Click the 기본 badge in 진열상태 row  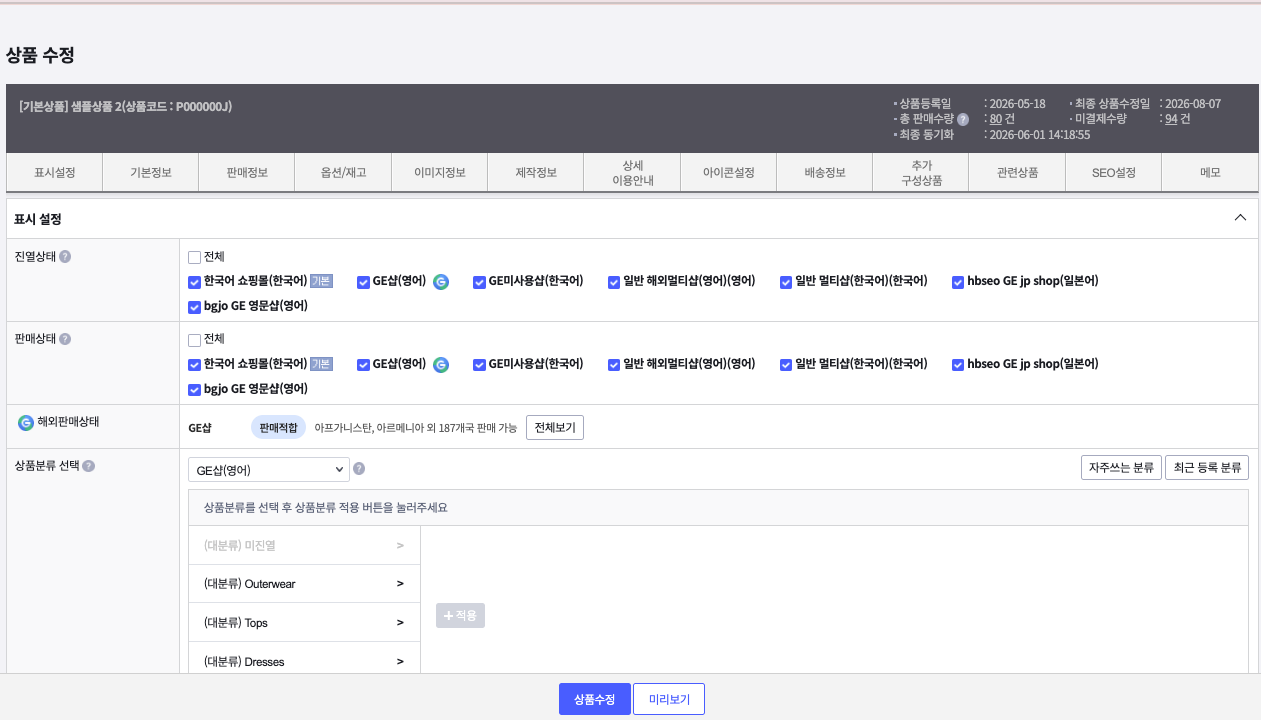320,282
